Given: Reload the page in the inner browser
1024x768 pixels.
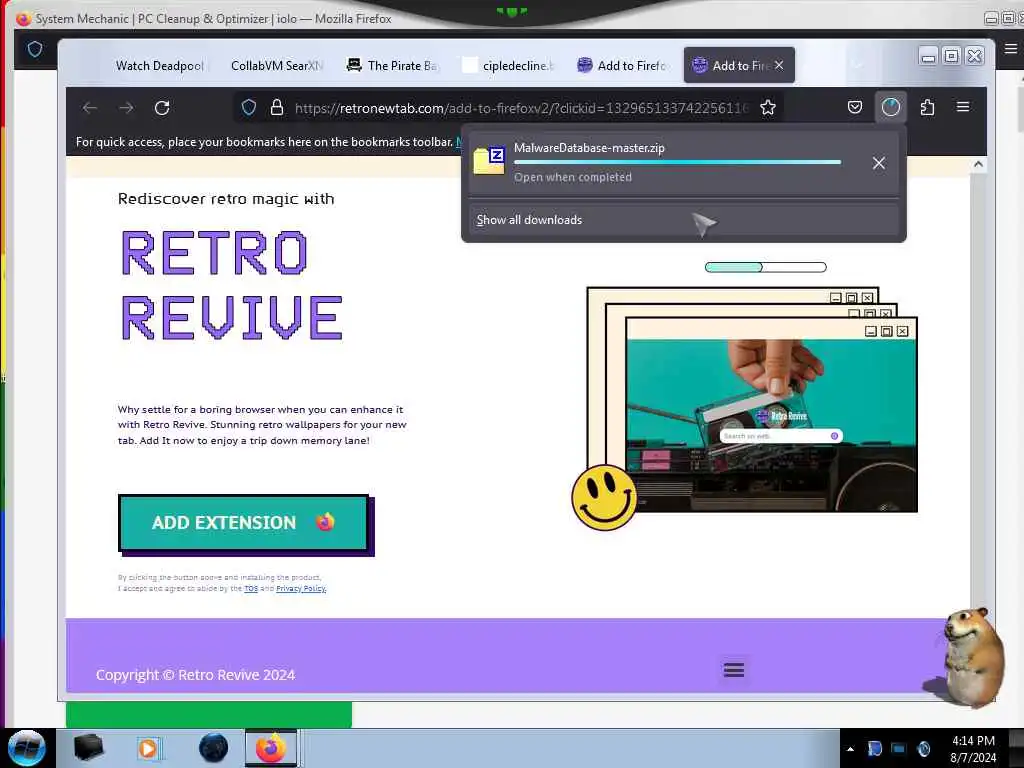Looking at the screenshot, I should [162, 108].
